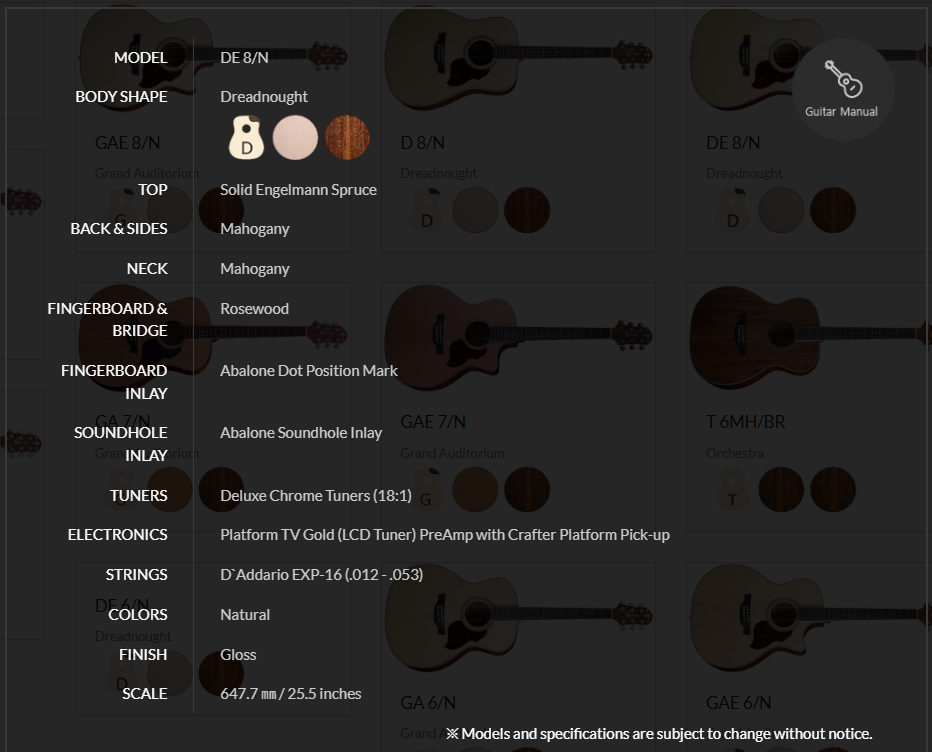Click the T 6MH/BR model title
The height and width of the screenshot is (752, 932).
point(745,421)
